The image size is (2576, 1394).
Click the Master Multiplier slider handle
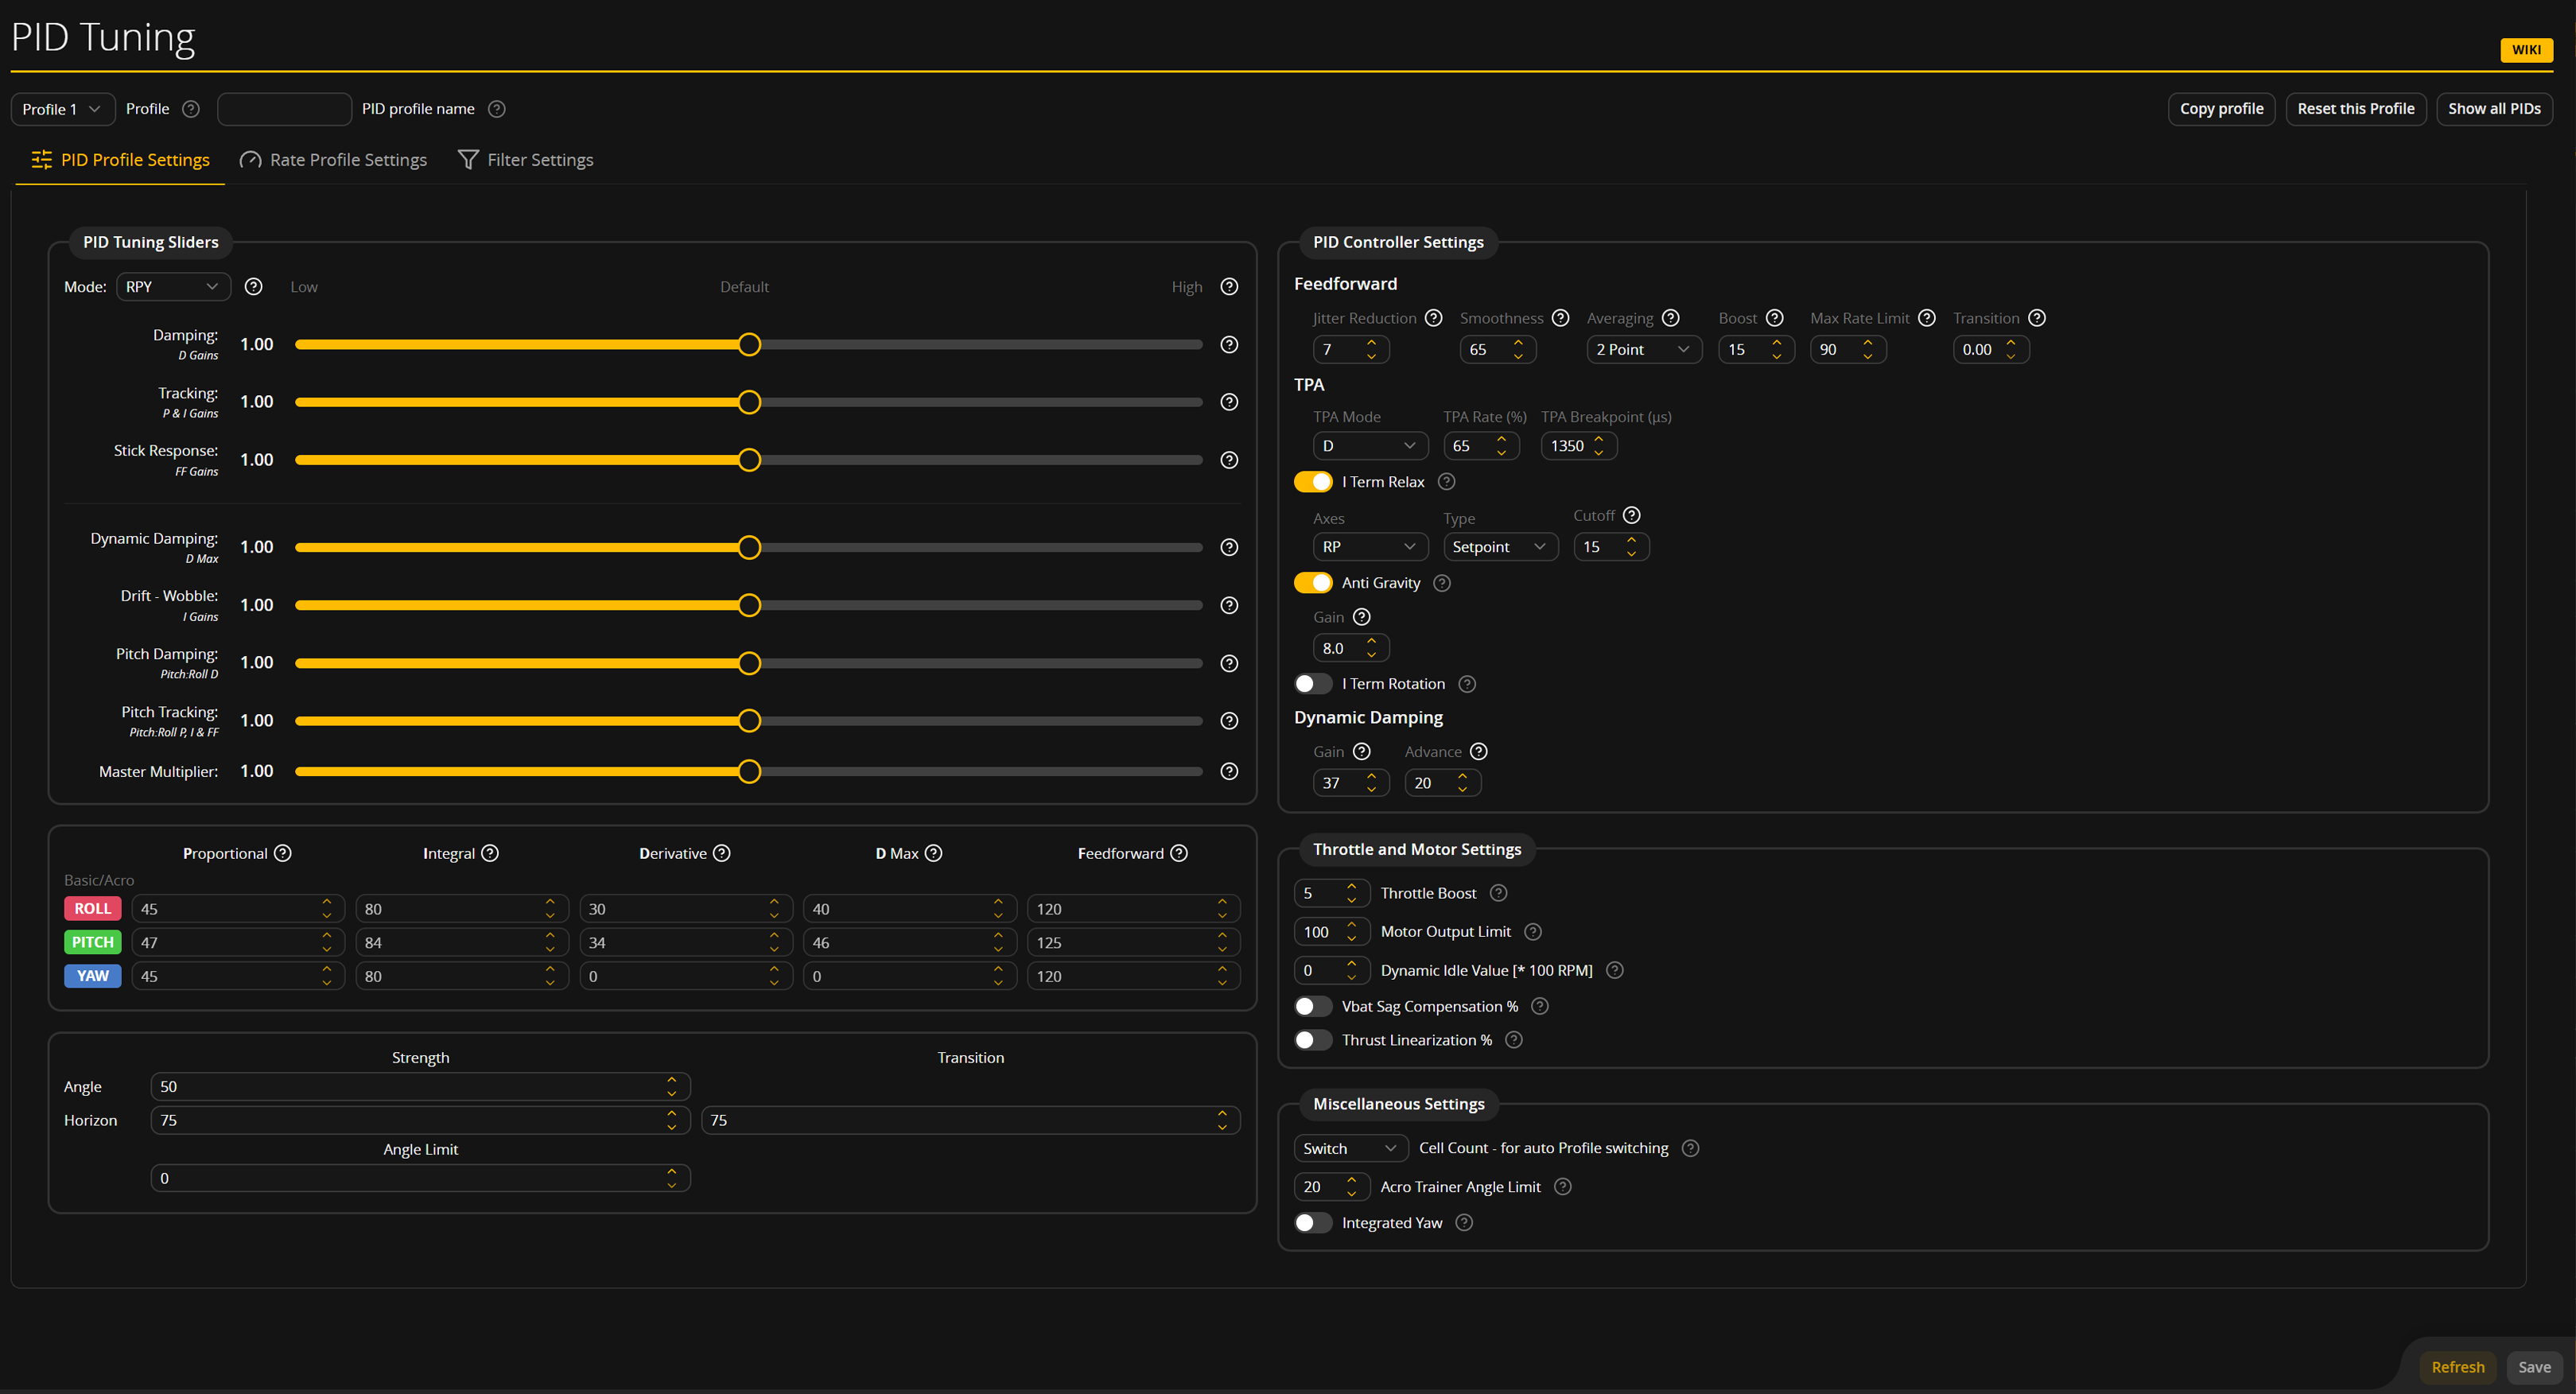pos(749,771)
